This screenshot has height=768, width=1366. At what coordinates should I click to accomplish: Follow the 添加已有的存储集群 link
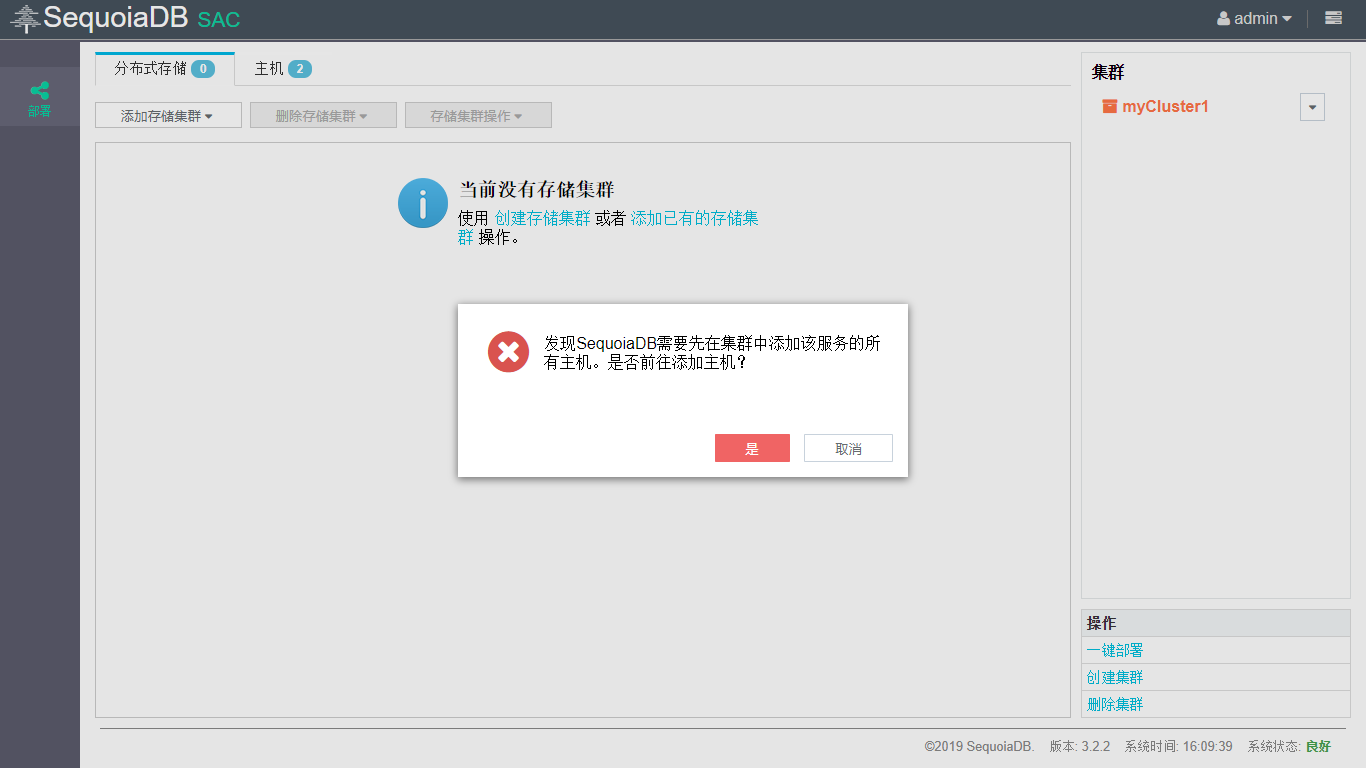point(694,218)
